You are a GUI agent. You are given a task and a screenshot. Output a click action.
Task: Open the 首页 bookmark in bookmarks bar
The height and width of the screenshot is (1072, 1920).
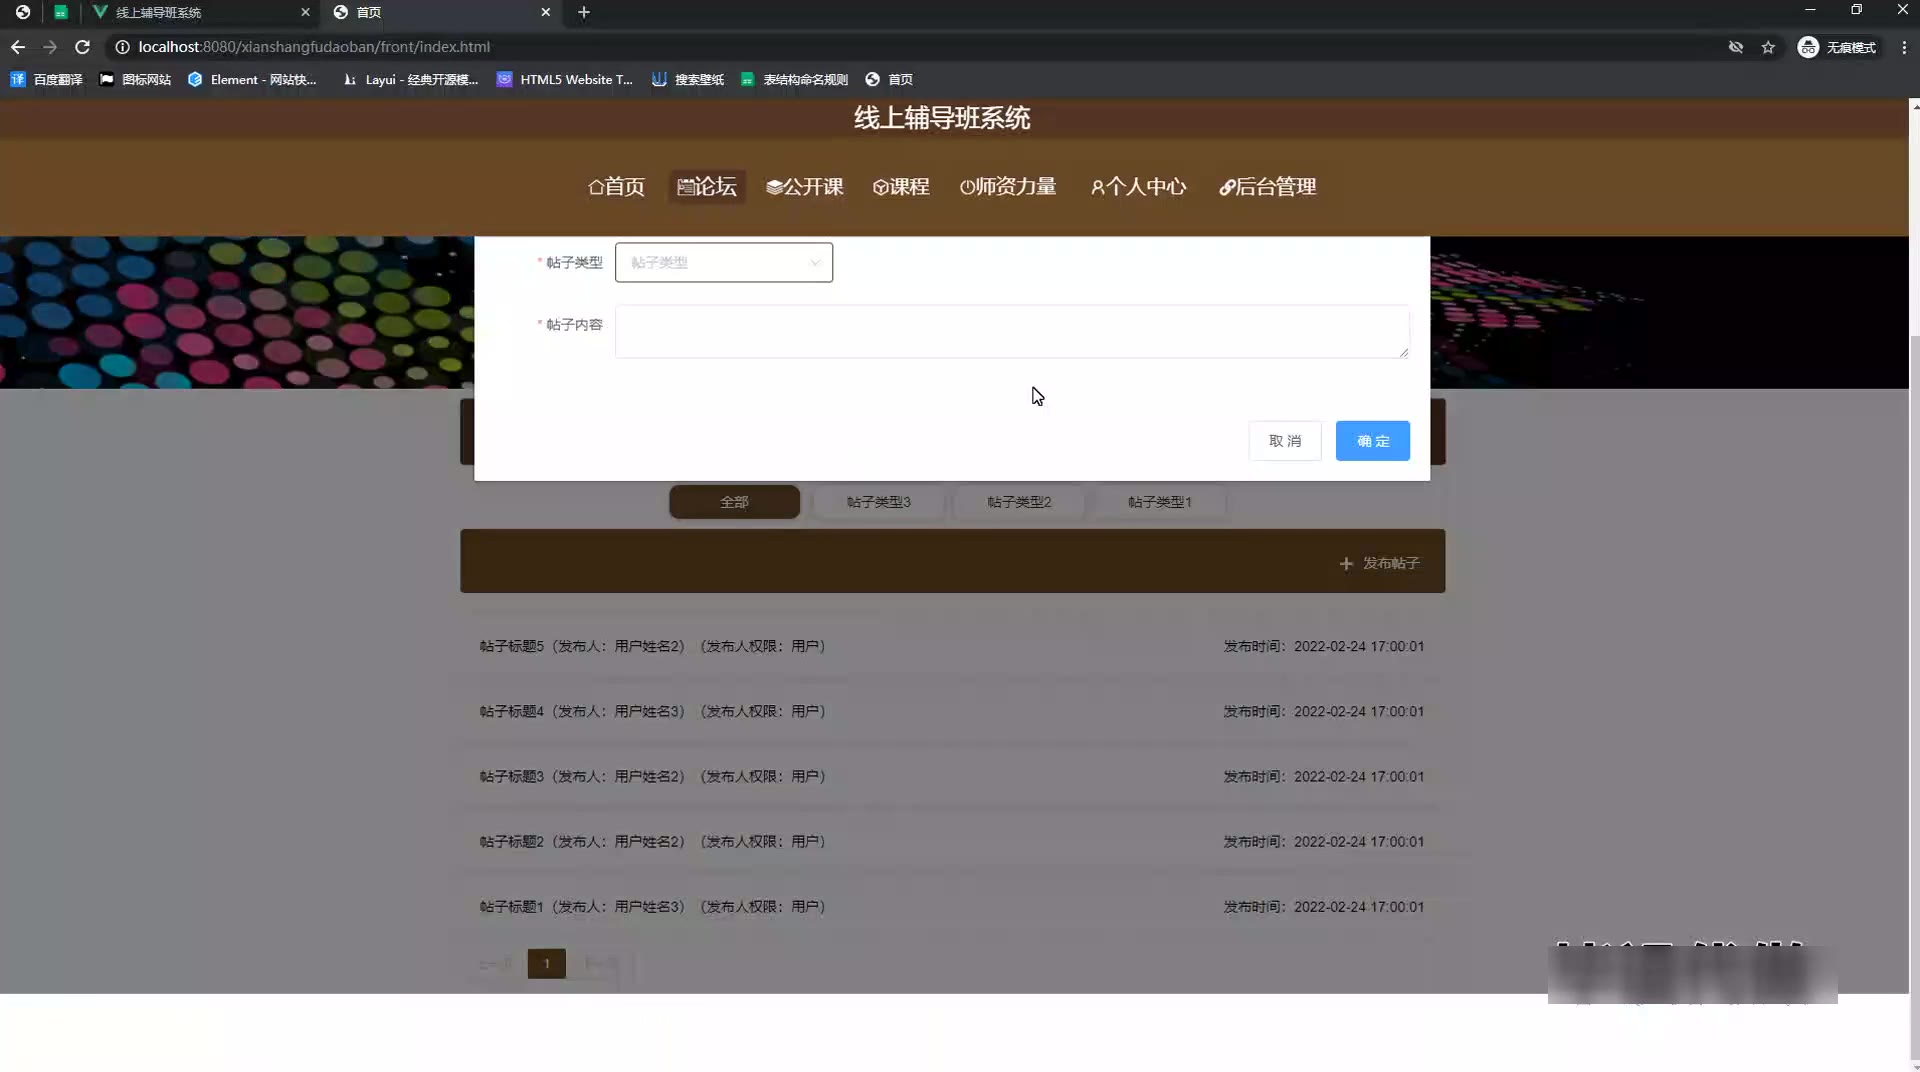point(889,80)
